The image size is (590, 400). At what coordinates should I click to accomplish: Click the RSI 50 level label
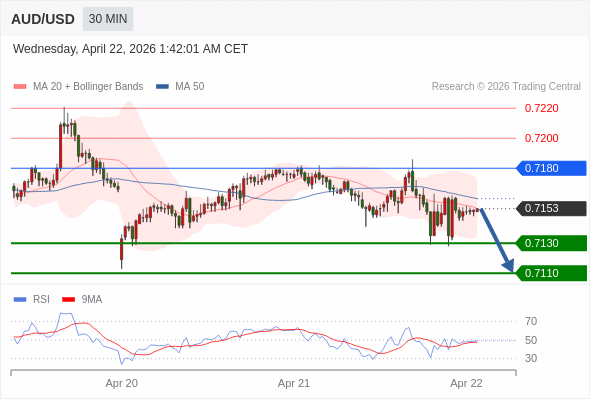pos(531,340)
